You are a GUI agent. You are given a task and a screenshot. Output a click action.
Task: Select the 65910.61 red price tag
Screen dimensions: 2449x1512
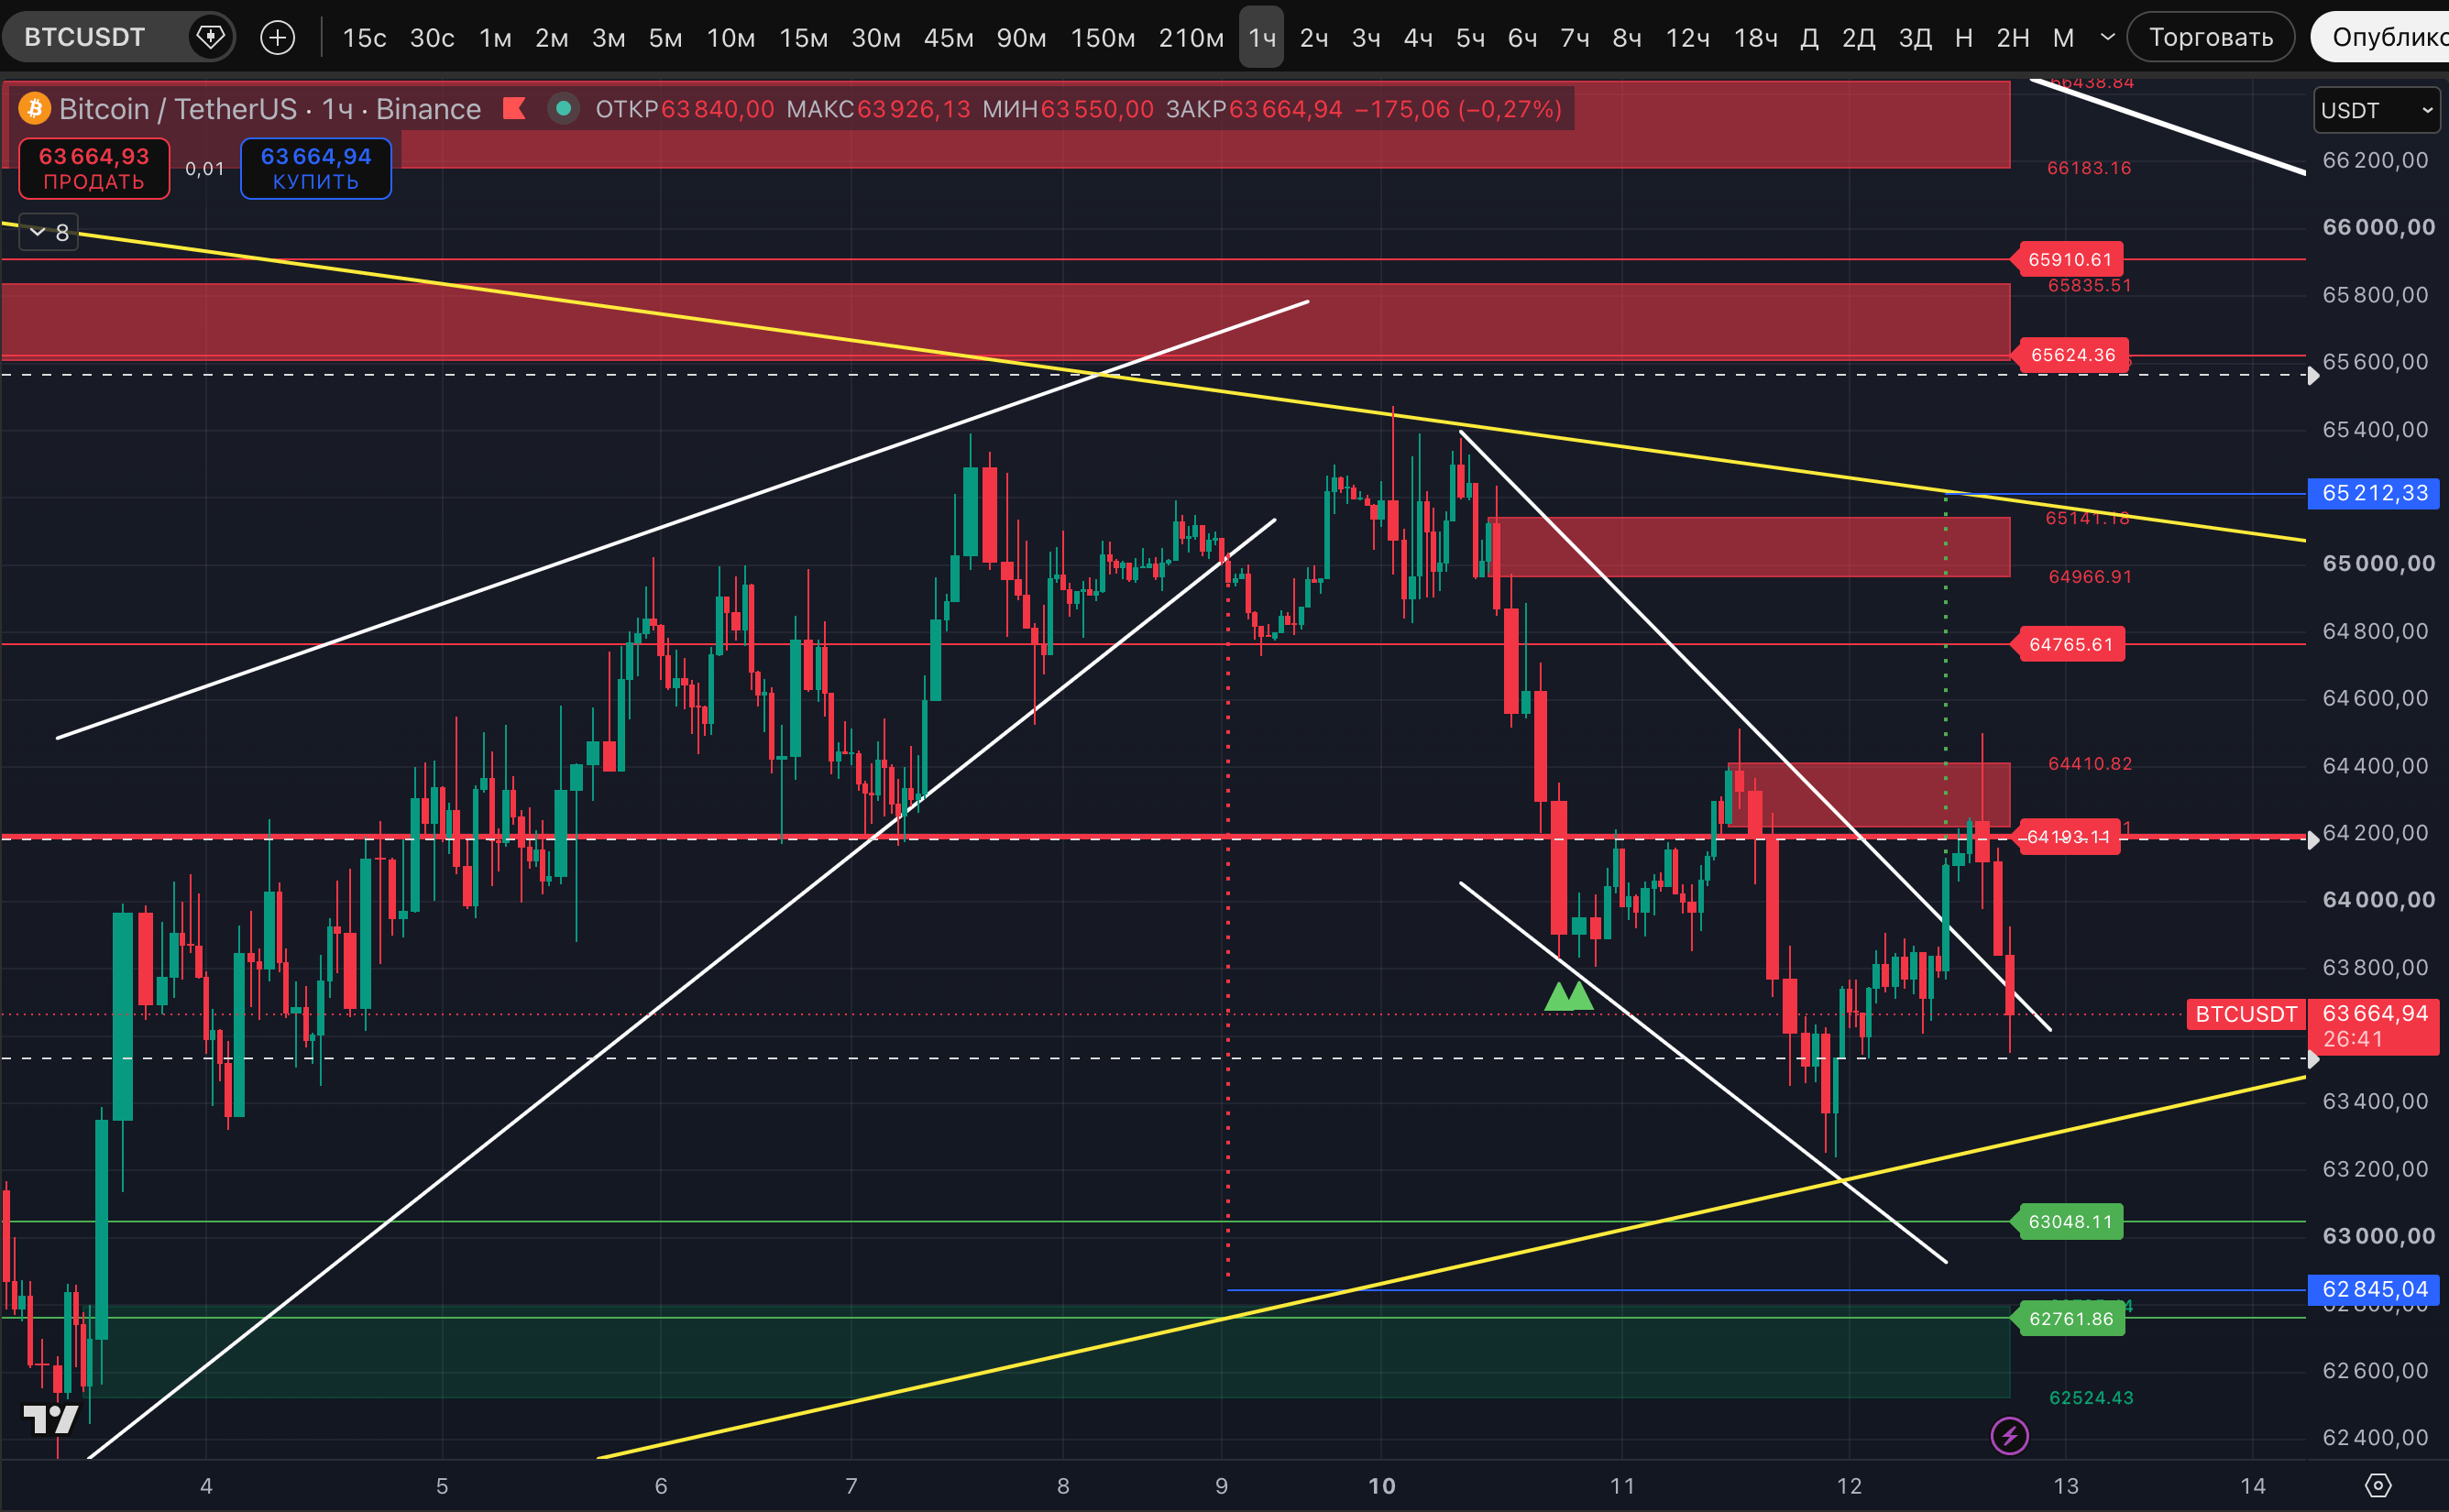[2069, 260]
